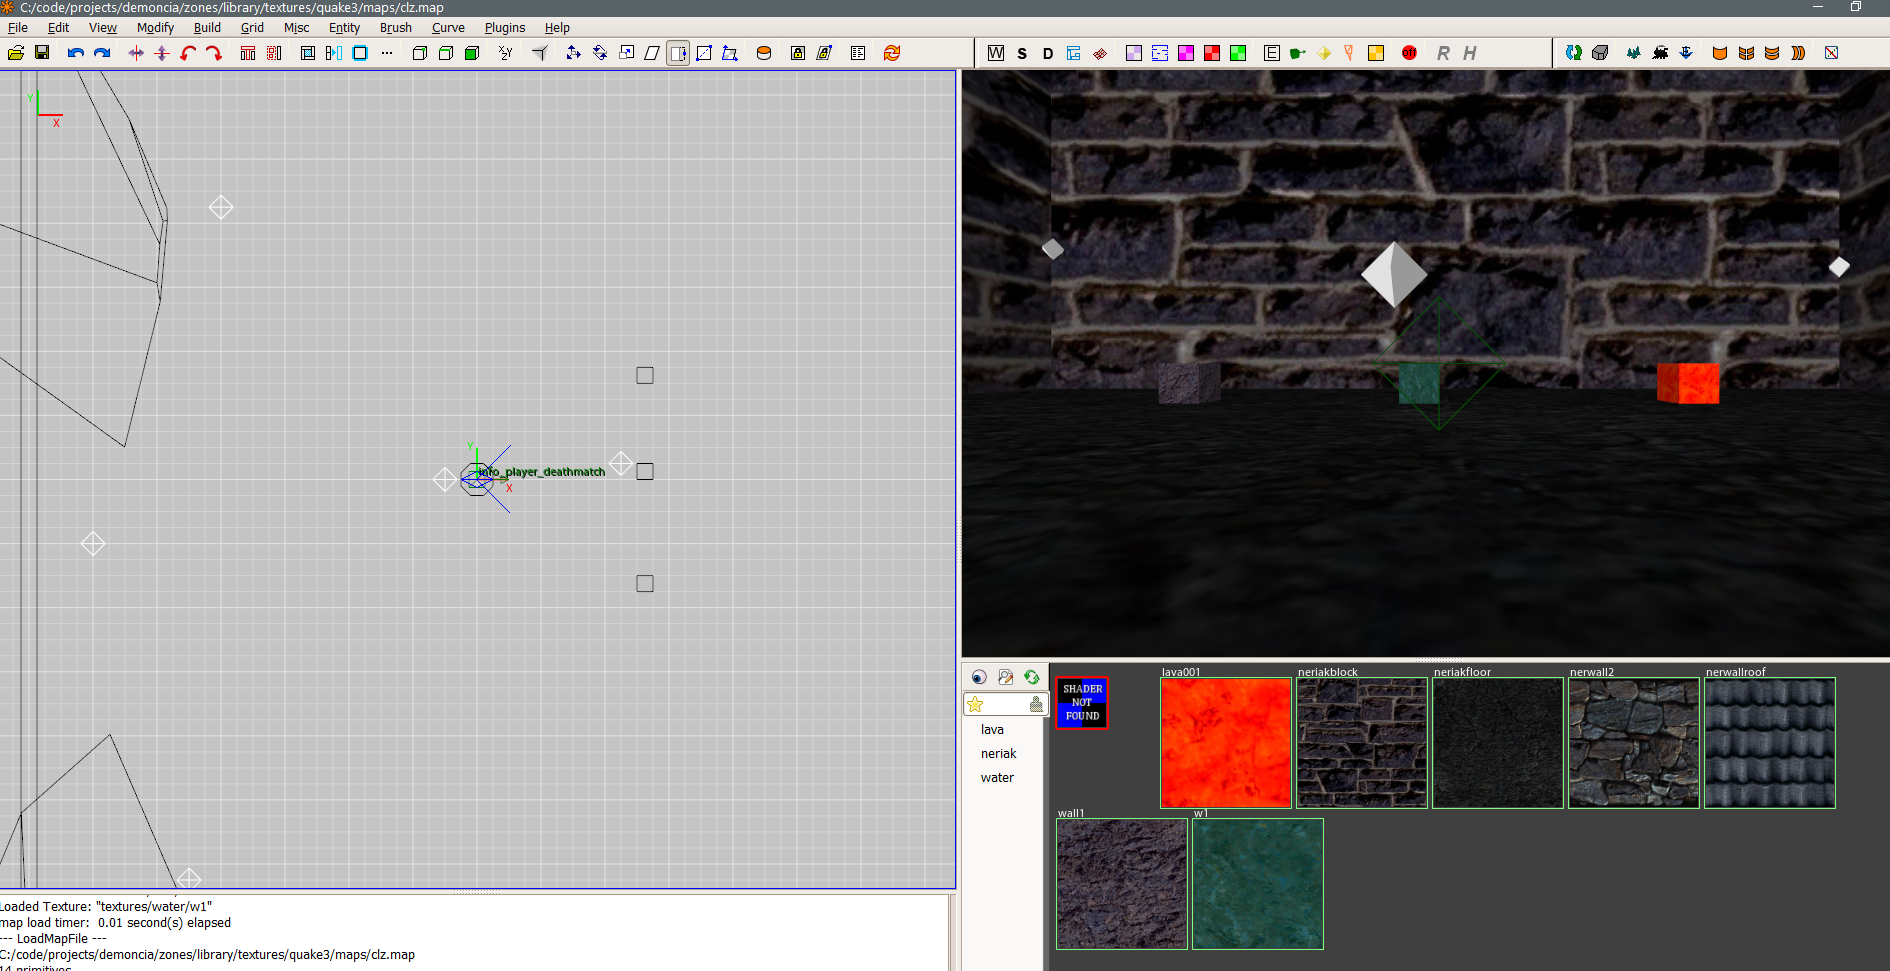
Task: Select the nerwallroof texture thumbnail
Action: [1769, 743]
